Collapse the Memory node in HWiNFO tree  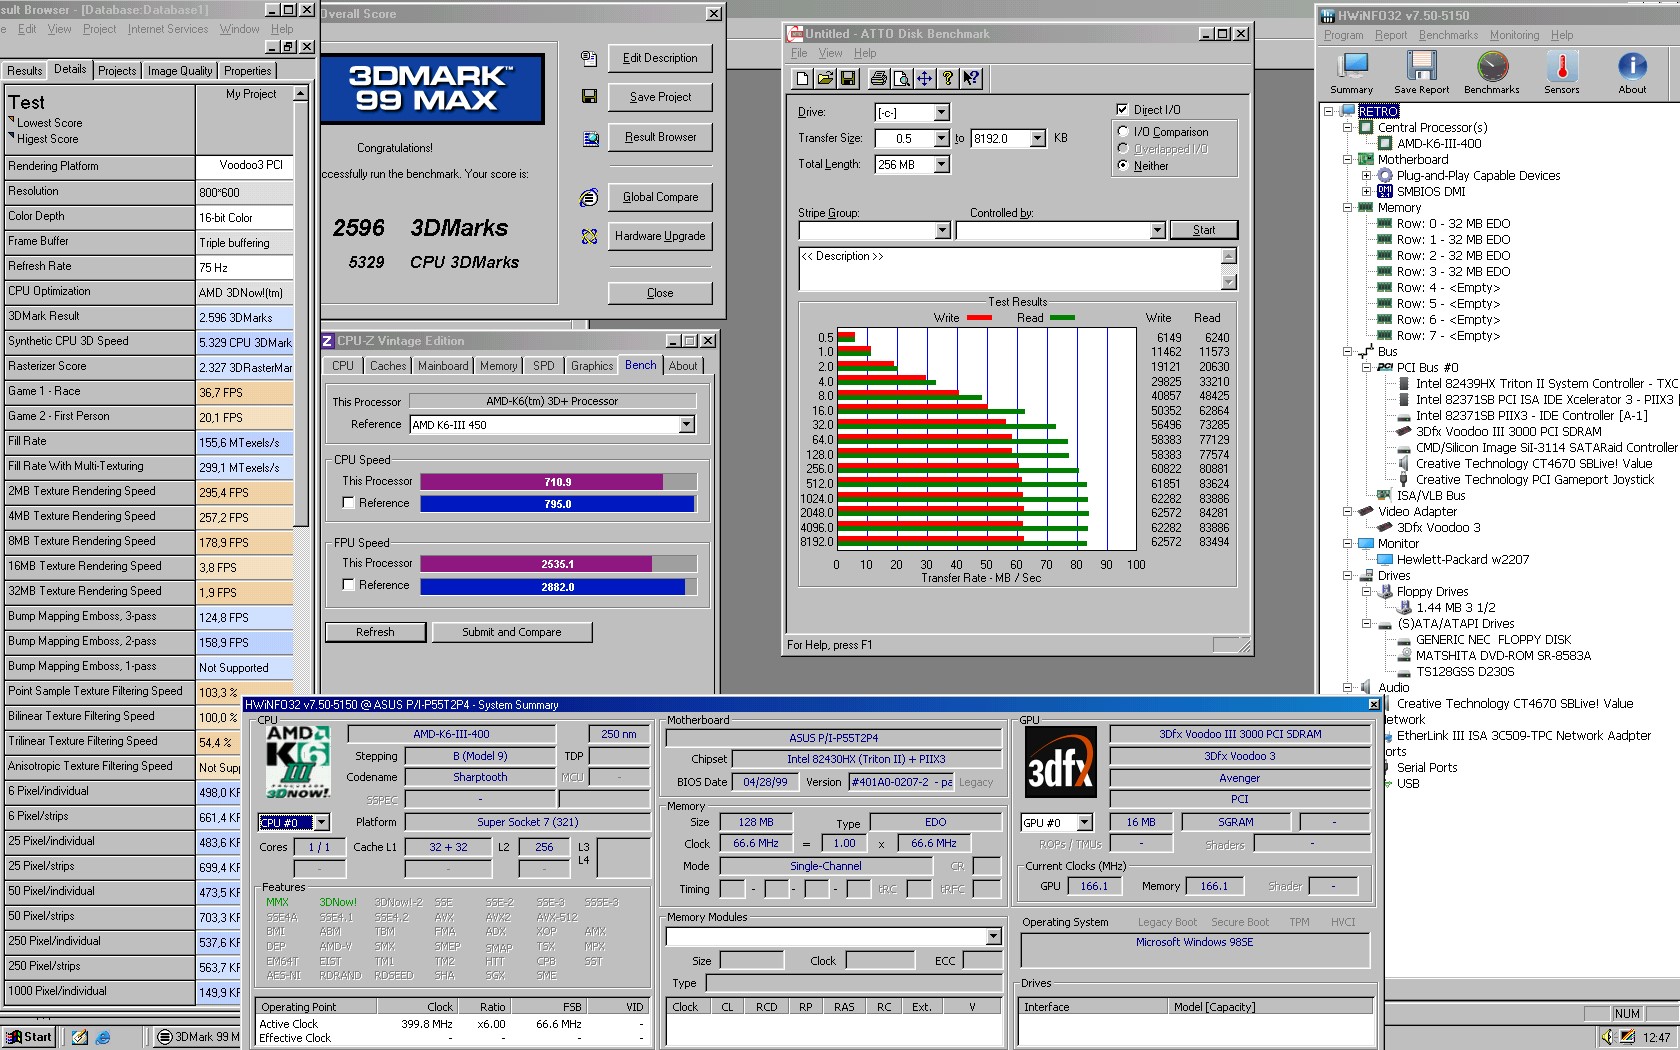click(1347, 208)
